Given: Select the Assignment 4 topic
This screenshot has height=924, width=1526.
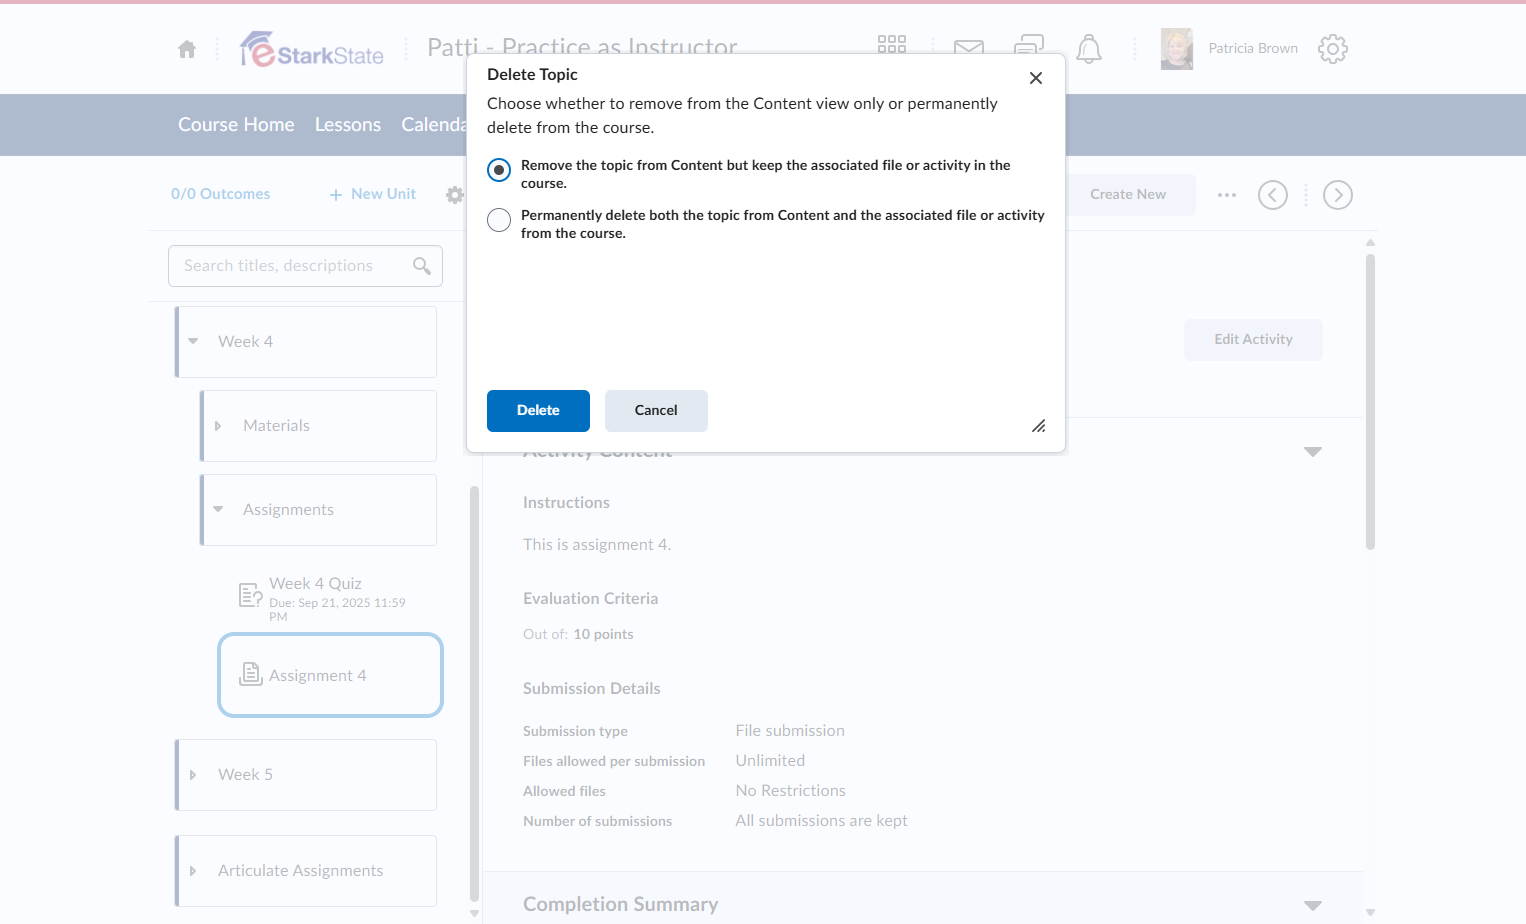Looking at the screenshot, I should pyautogui.click(x=330, y=675).
